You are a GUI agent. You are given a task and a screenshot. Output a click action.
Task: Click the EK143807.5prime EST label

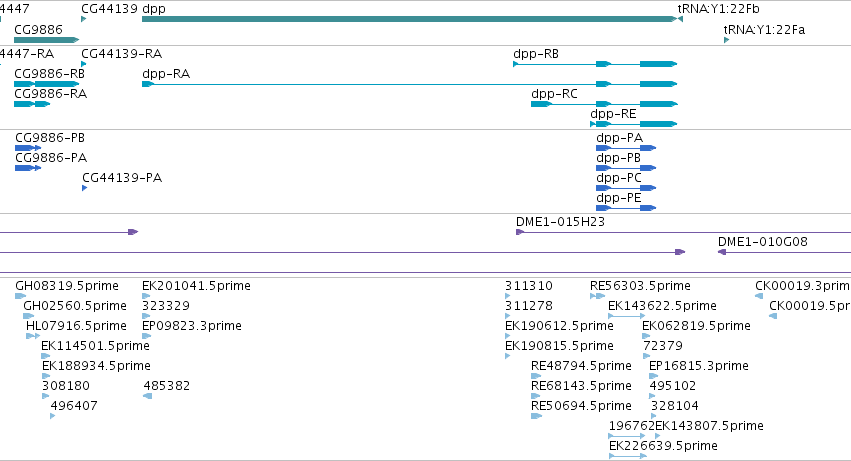click(x=709, y=427)
